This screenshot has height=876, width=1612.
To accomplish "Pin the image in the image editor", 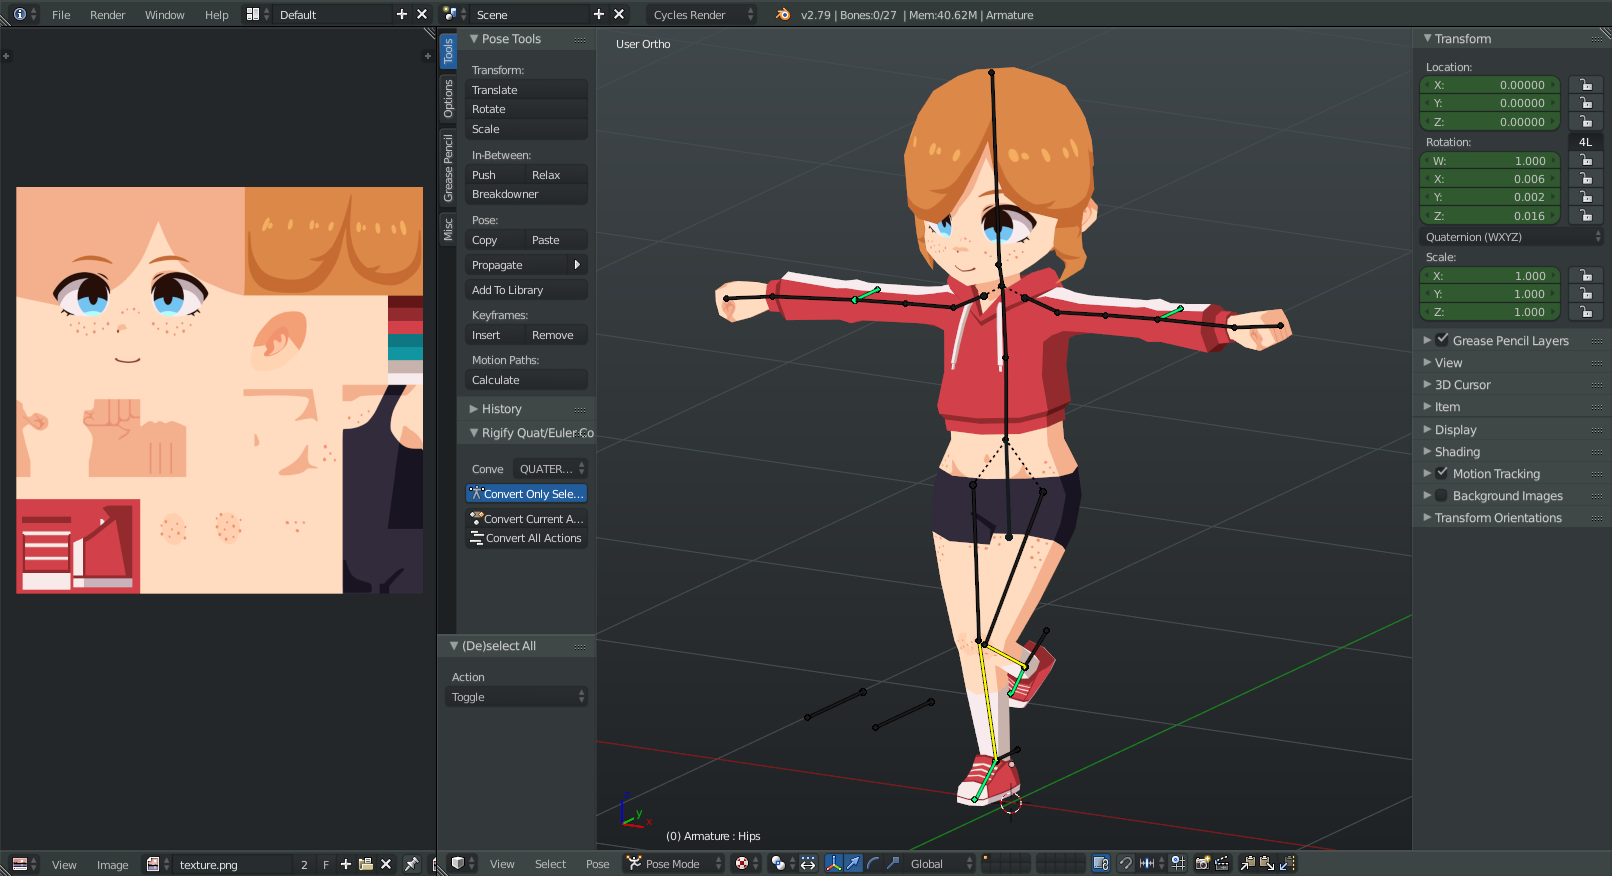I will tap(412, 864).
